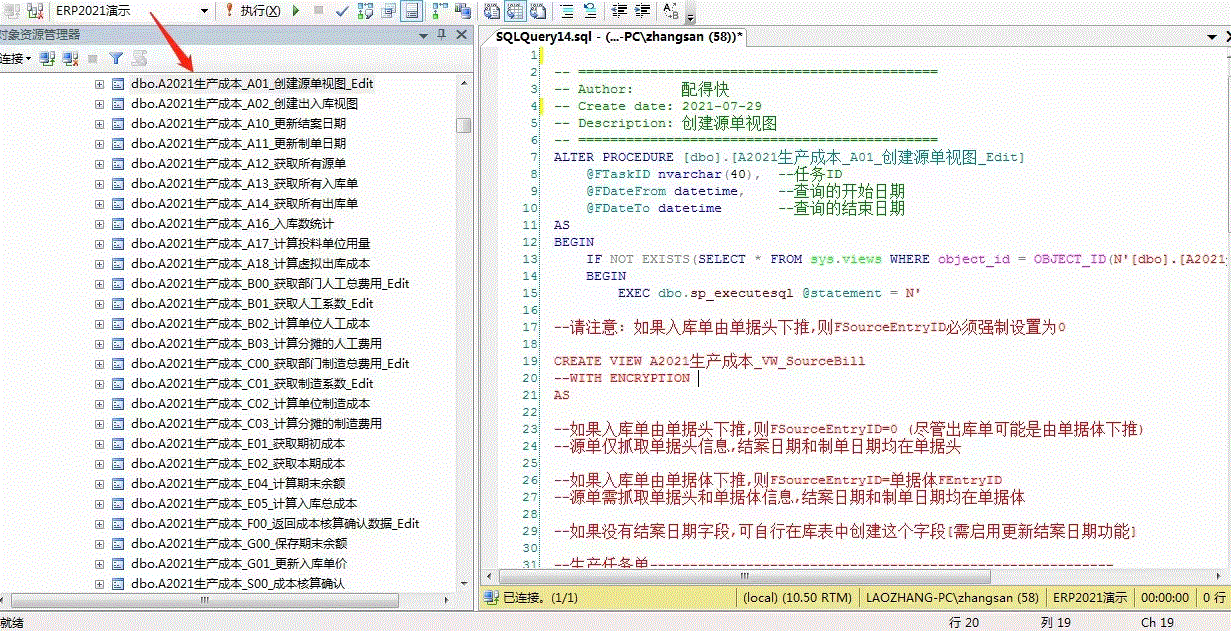
Task: Select dbo.A2021生产成本_E05_计算入库总成本 procedure
Action: [243, 503]
